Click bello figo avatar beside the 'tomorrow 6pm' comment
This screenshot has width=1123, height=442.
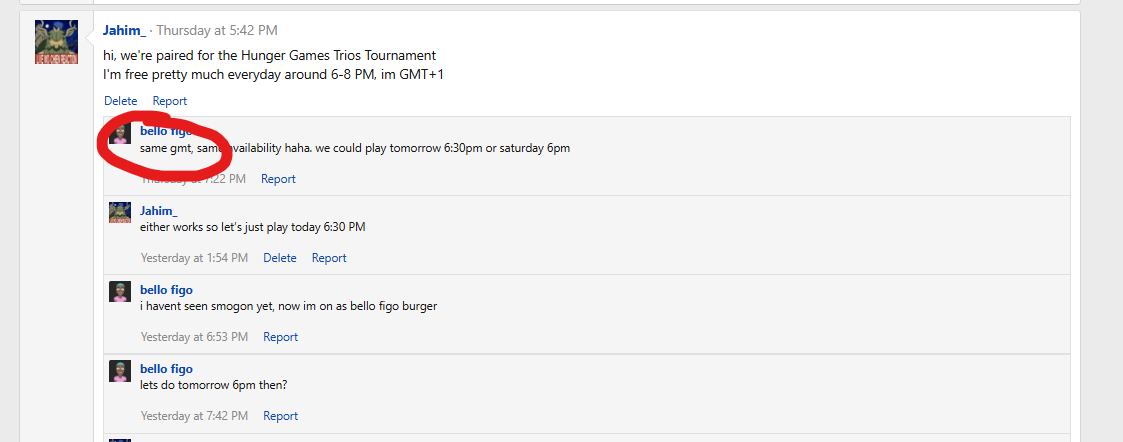120,370
